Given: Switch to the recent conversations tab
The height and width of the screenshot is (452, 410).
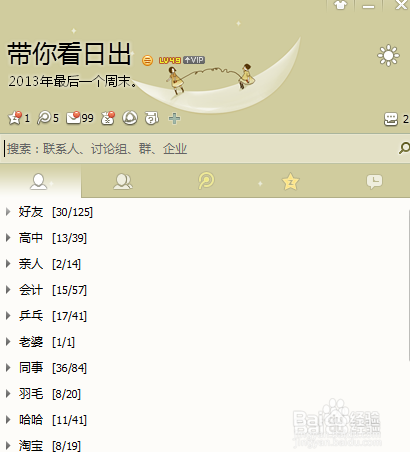Looking at the screenshot, I should (x=374, y=182).
